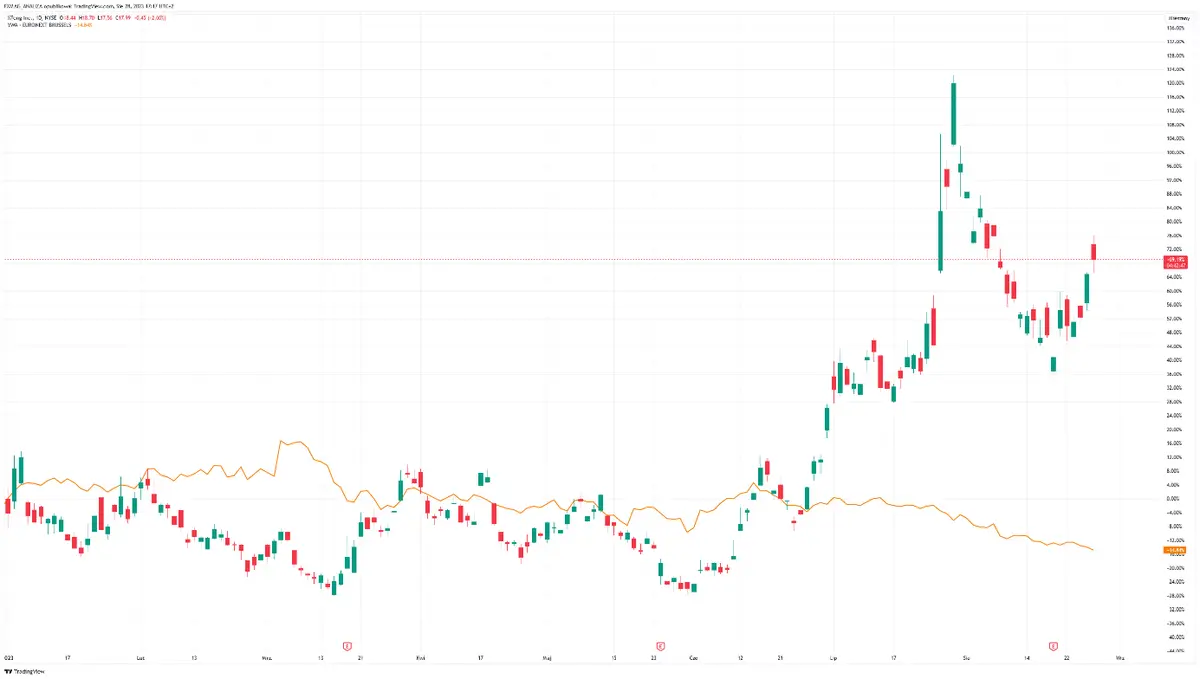The width and height of the screenshot is (1200, 679).
Task: Open the currency label atop the price scale
Action: pos(1176,18)
